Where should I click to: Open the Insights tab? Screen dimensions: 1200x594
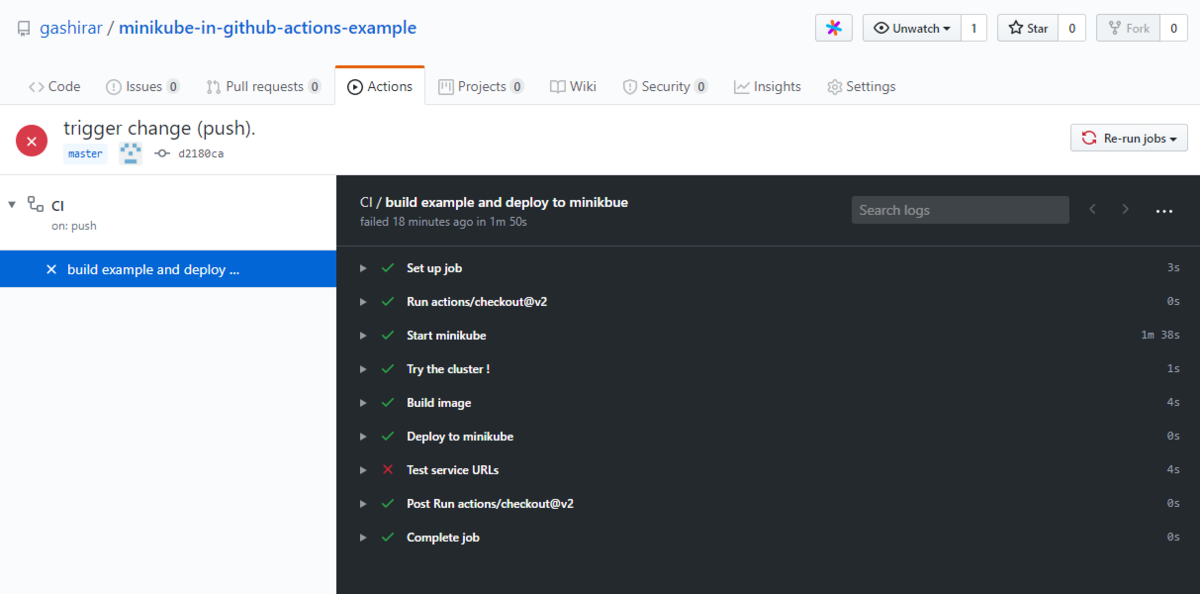pos(767,86)
